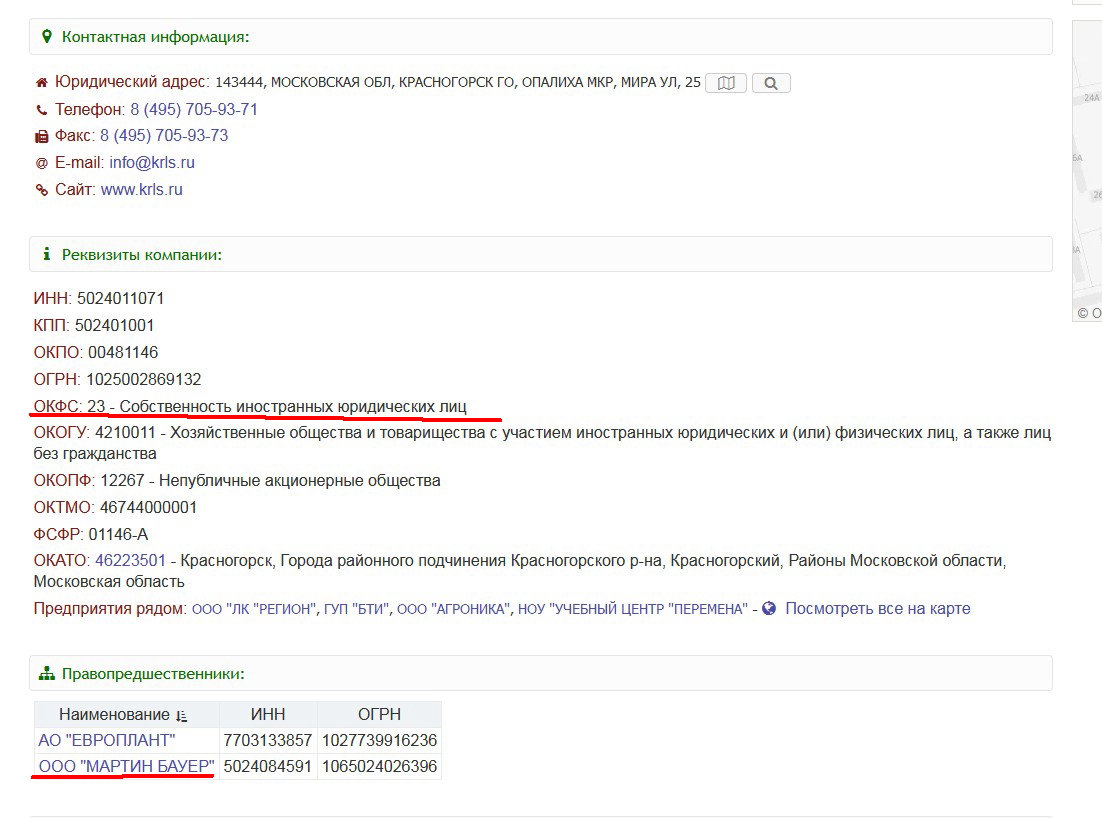
Task: Click ОКФС line about foreign legal entities ownership
Action: click(250, 406)
